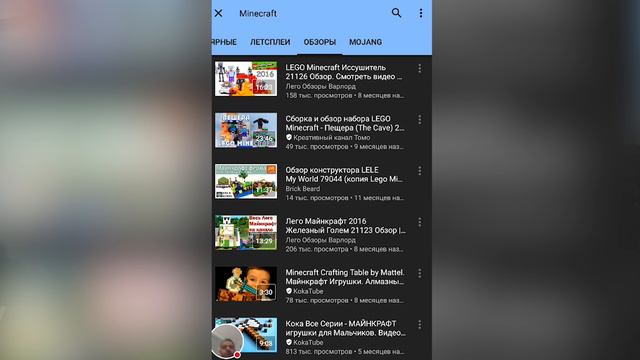Click 813 тыс. просмотров stats line
640x360 pixels.
(x=345, y=351)
